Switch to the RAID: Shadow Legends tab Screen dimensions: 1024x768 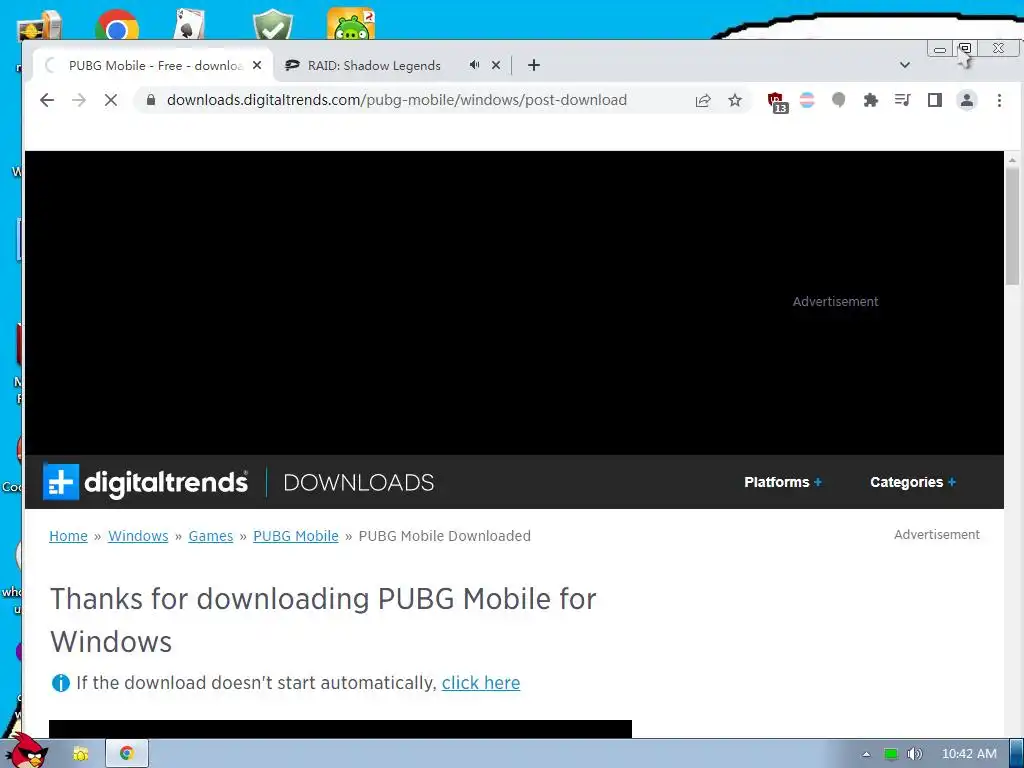pyautogui.click(x=374, y=65)
